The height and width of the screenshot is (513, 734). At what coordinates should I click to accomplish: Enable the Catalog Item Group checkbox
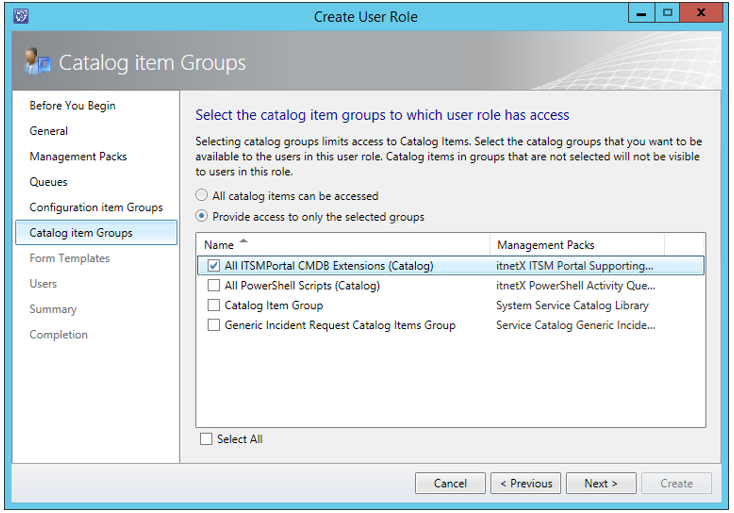(x=214, y=306)
